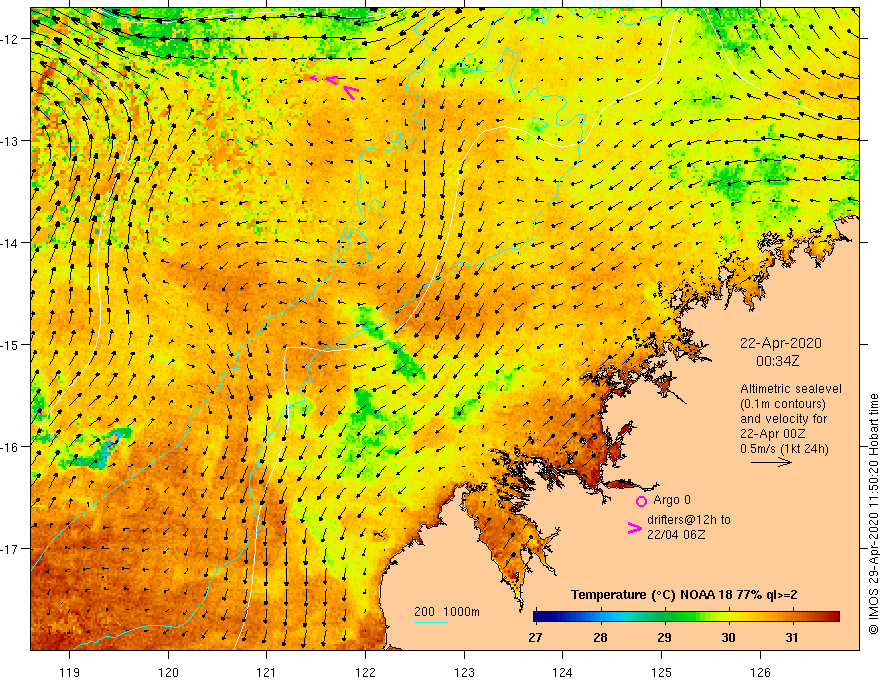
Task: Click latitude axis label -17
Action: click(10, 548)
